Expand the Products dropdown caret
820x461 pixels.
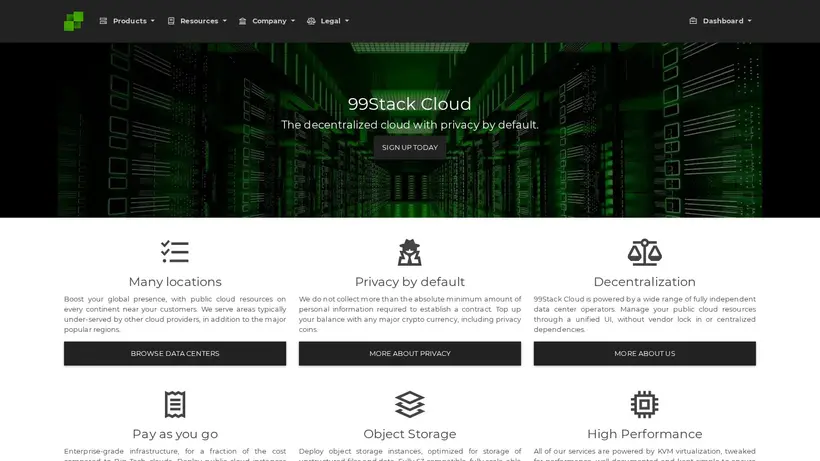coord(153,21)
